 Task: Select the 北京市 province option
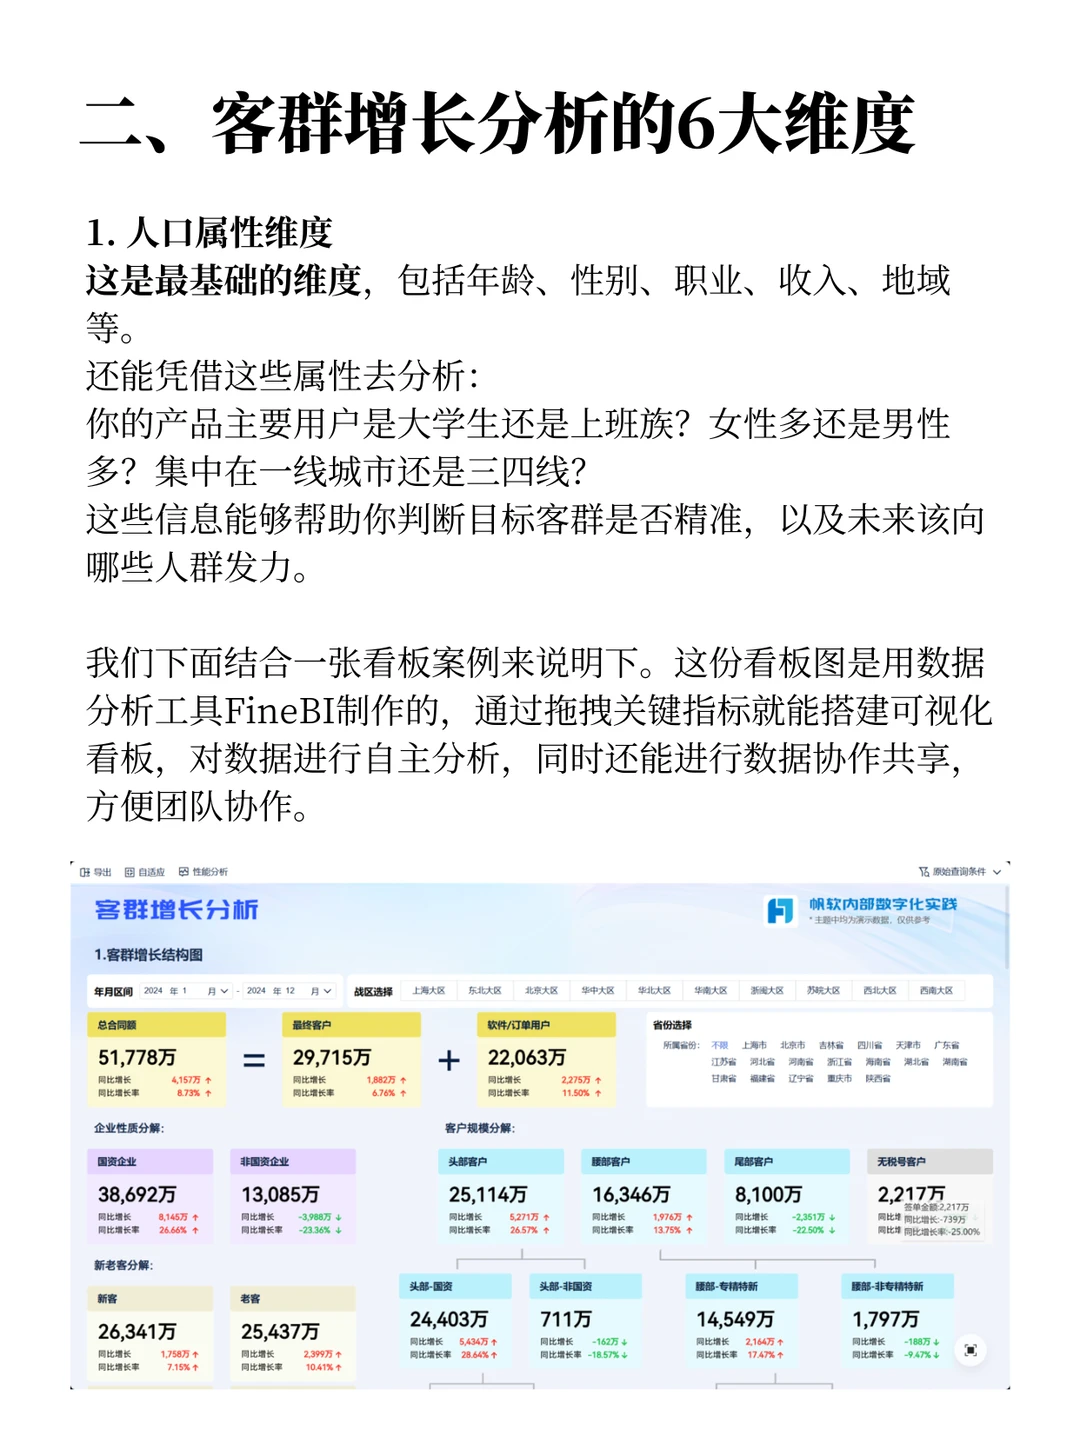793,1045
